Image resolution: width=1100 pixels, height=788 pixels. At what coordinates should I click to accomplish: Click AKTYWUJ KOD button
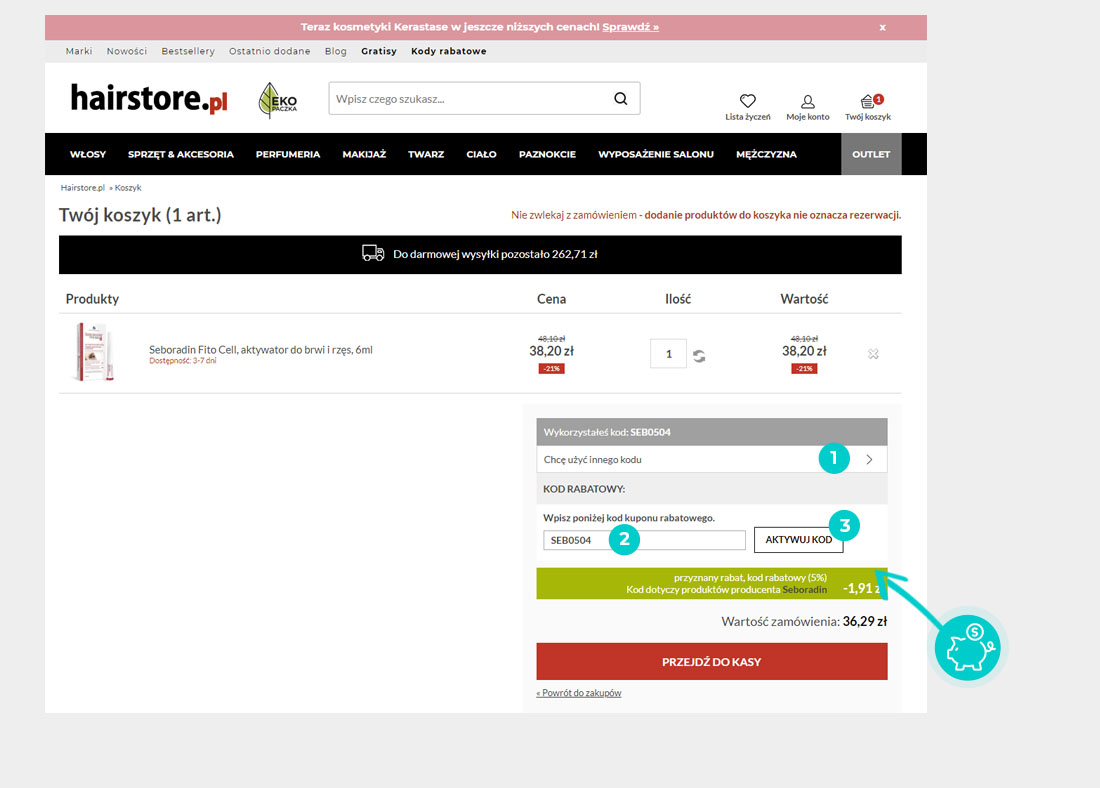coord(798,540)
